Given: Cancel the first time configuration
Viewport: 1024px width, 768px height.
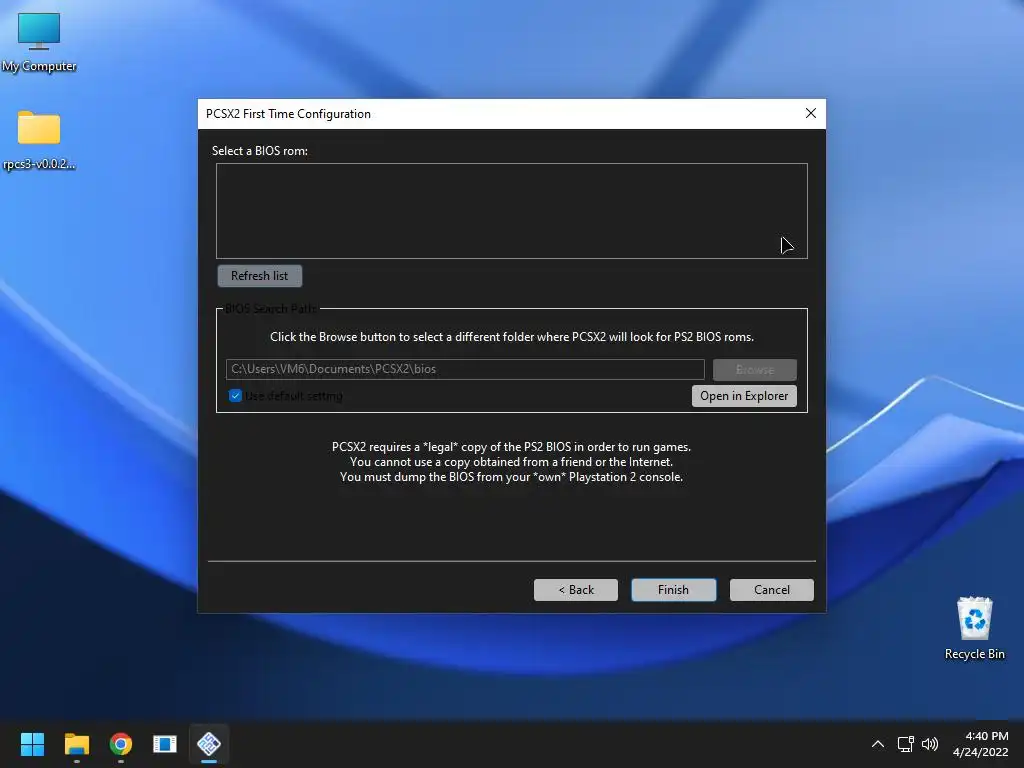Looking at the screenshot, I should pos(771,590).
